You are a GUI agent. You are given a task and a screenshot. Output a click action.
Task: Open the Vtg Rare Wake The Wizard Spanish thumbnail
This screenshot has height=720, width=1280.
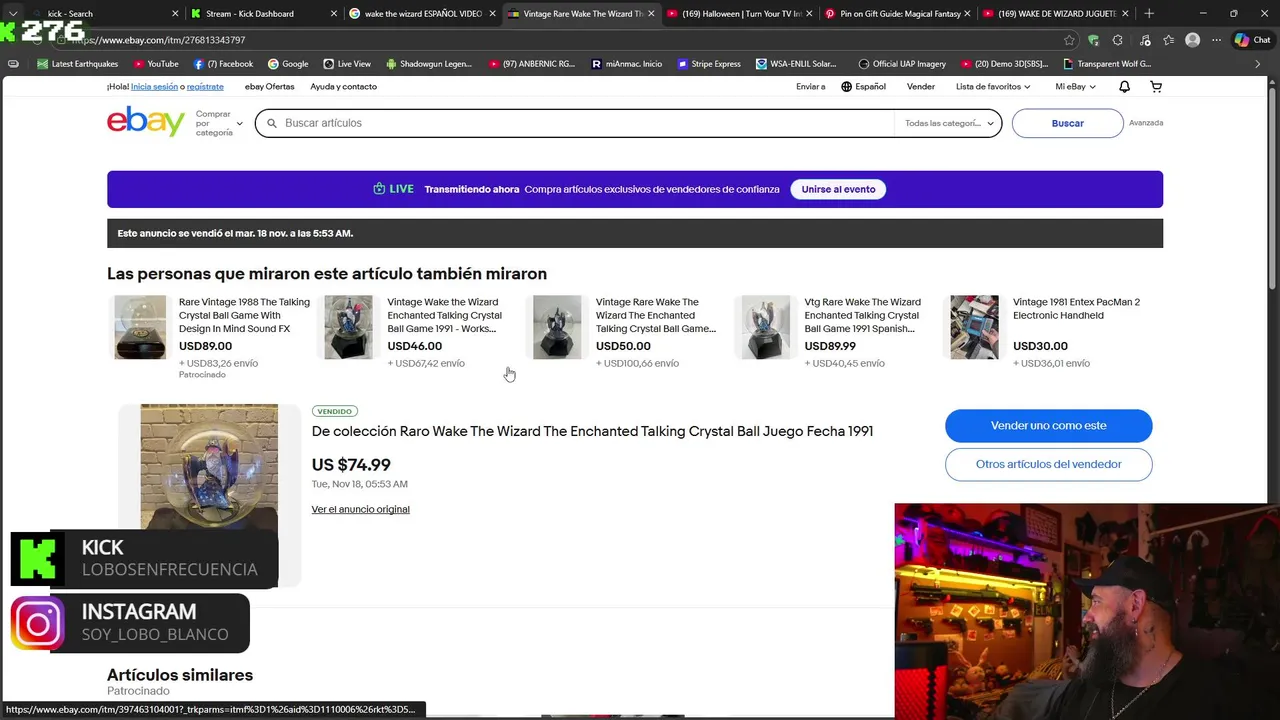tap(765, 327)
